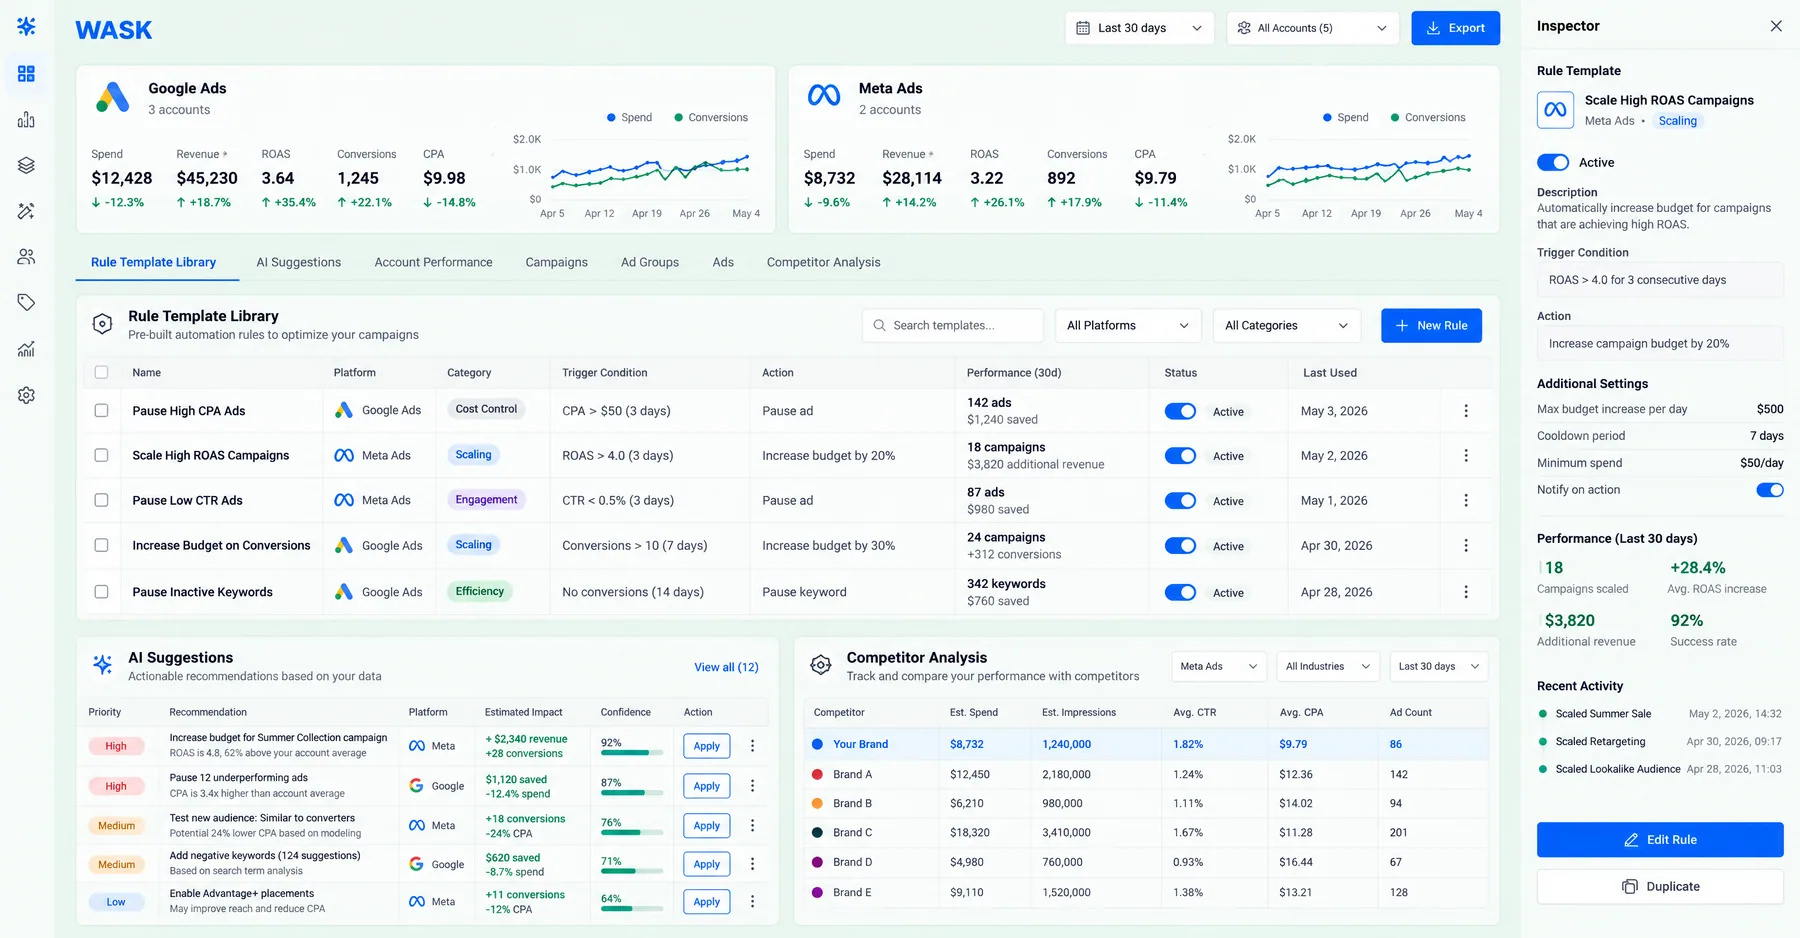Toggle the Active switch in Inspector

pyautogui.click(x=1553, y=162)
